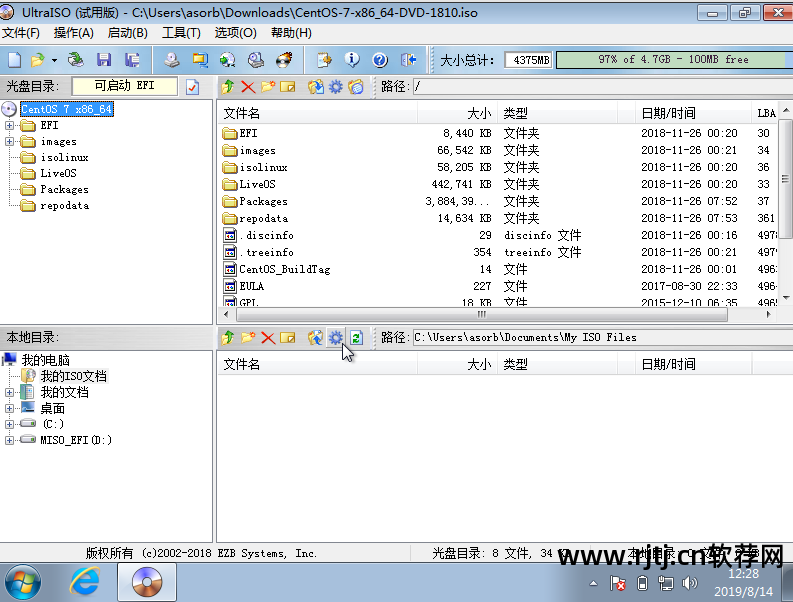Select the .treeinfo file in the image list
This screenshot has height=602, width=793.
(x=266, y=252)
